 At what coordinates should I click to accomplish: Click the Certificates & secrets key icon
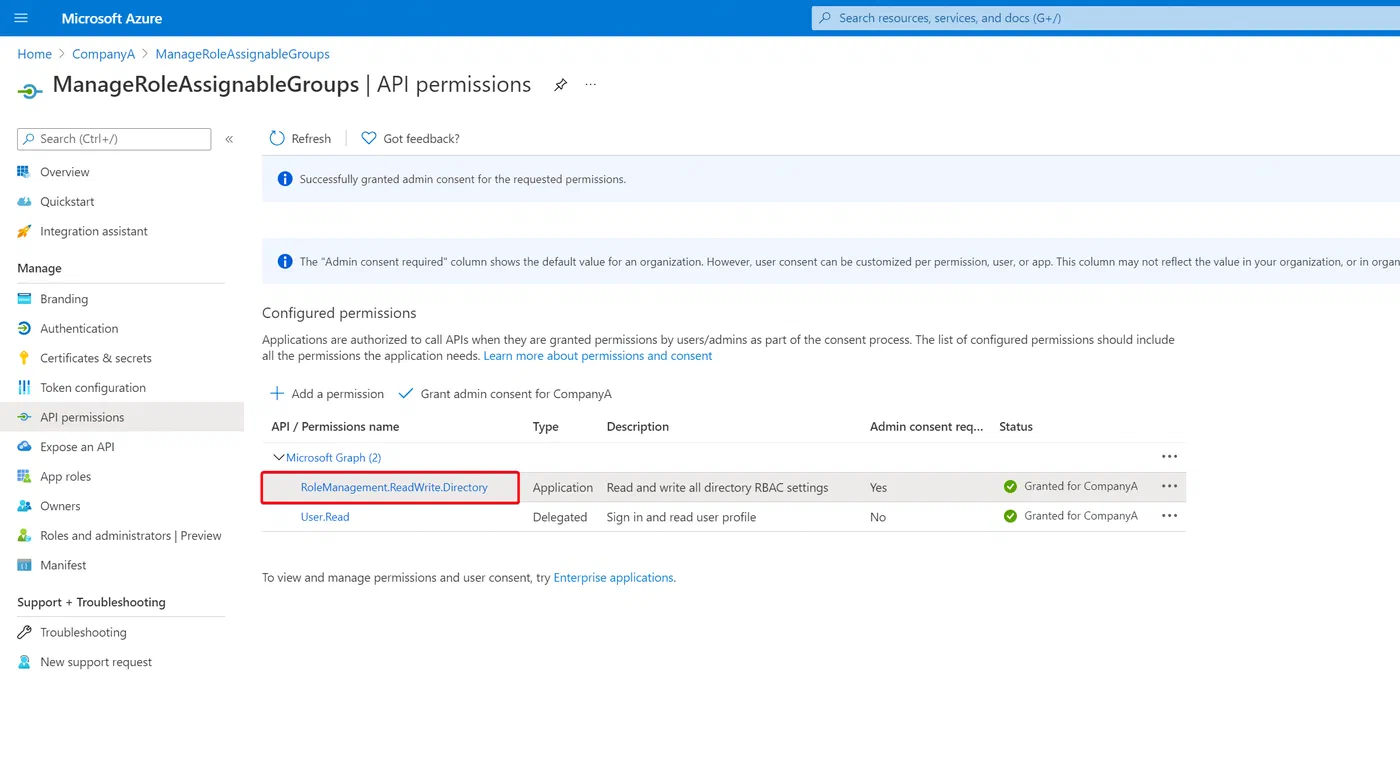(x=24, y=358)
